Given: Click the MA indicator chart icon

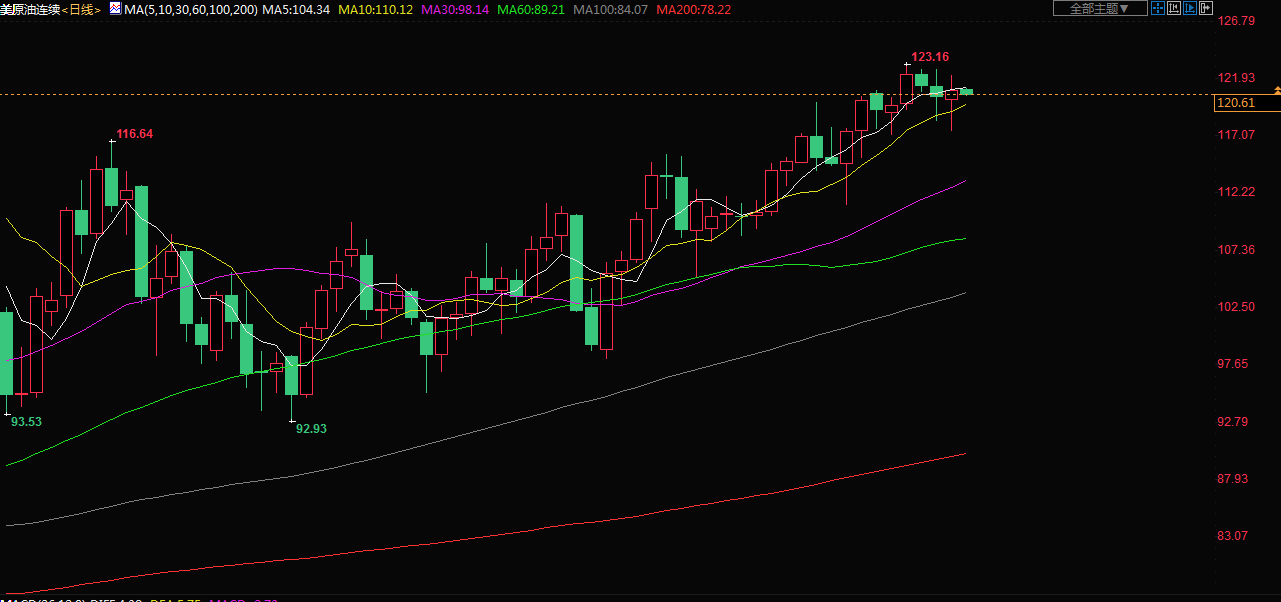Looking at the screenshot, I should pos(115,9).
